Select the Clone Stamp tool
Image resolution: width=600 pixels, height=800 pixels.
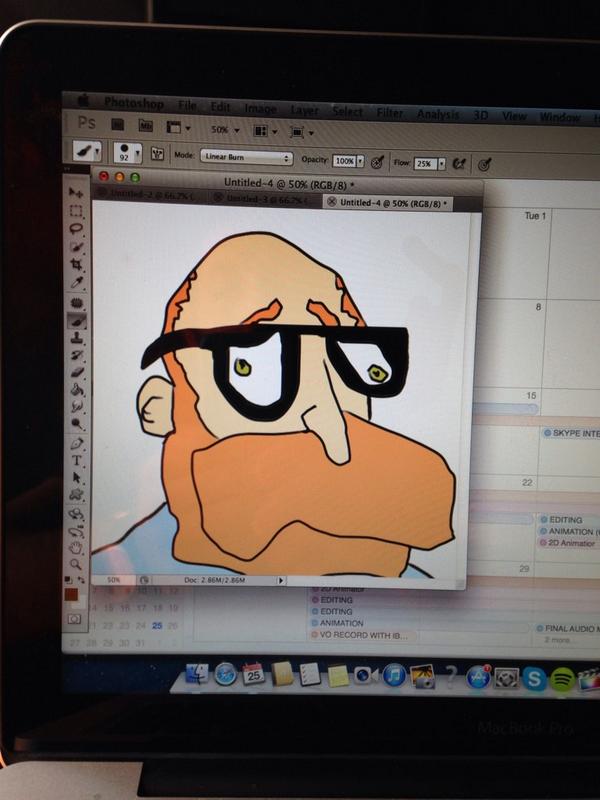pos(77,337)
